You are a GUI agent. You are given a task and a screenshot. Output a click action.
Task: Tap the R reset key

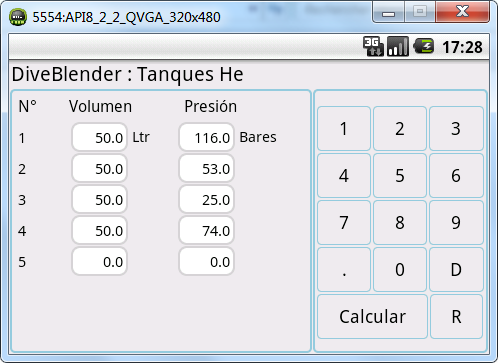point(456,317)
